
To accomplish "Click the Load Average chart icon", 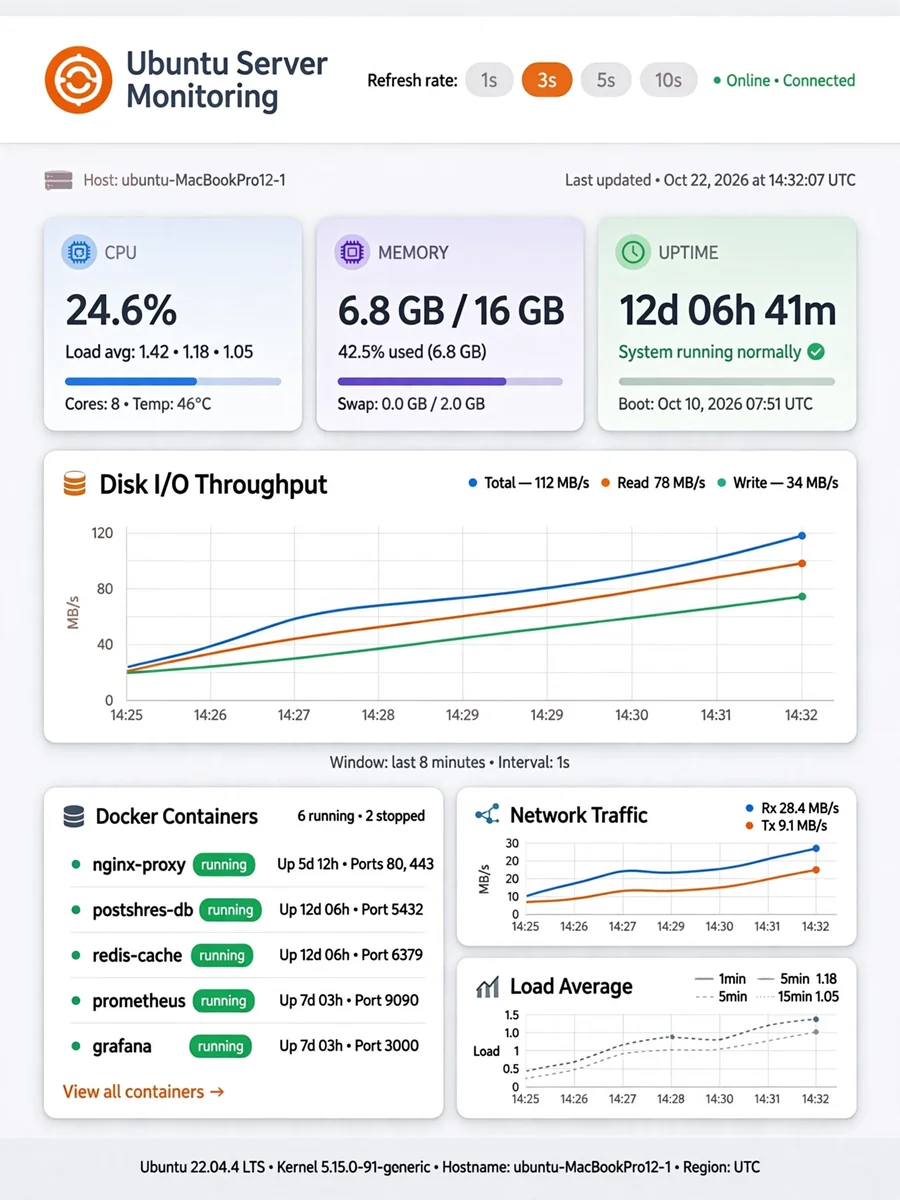I will [487, 988].
